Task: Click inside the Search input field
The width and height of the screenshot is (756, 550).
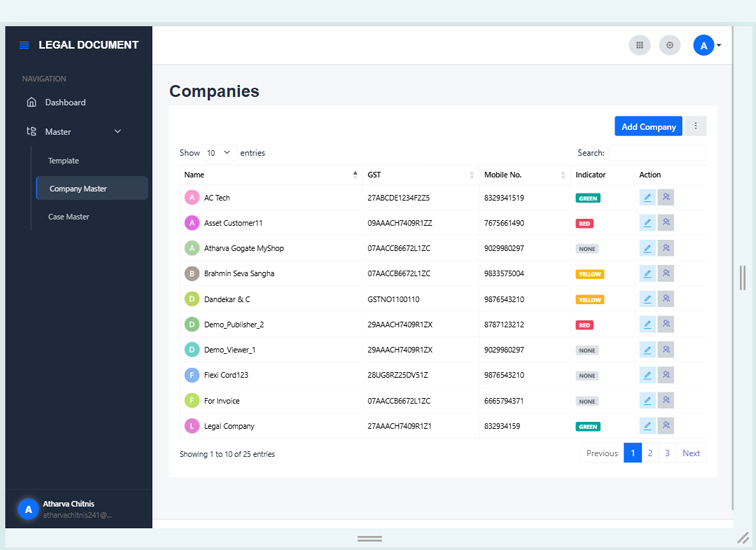Action: (657, 153)
